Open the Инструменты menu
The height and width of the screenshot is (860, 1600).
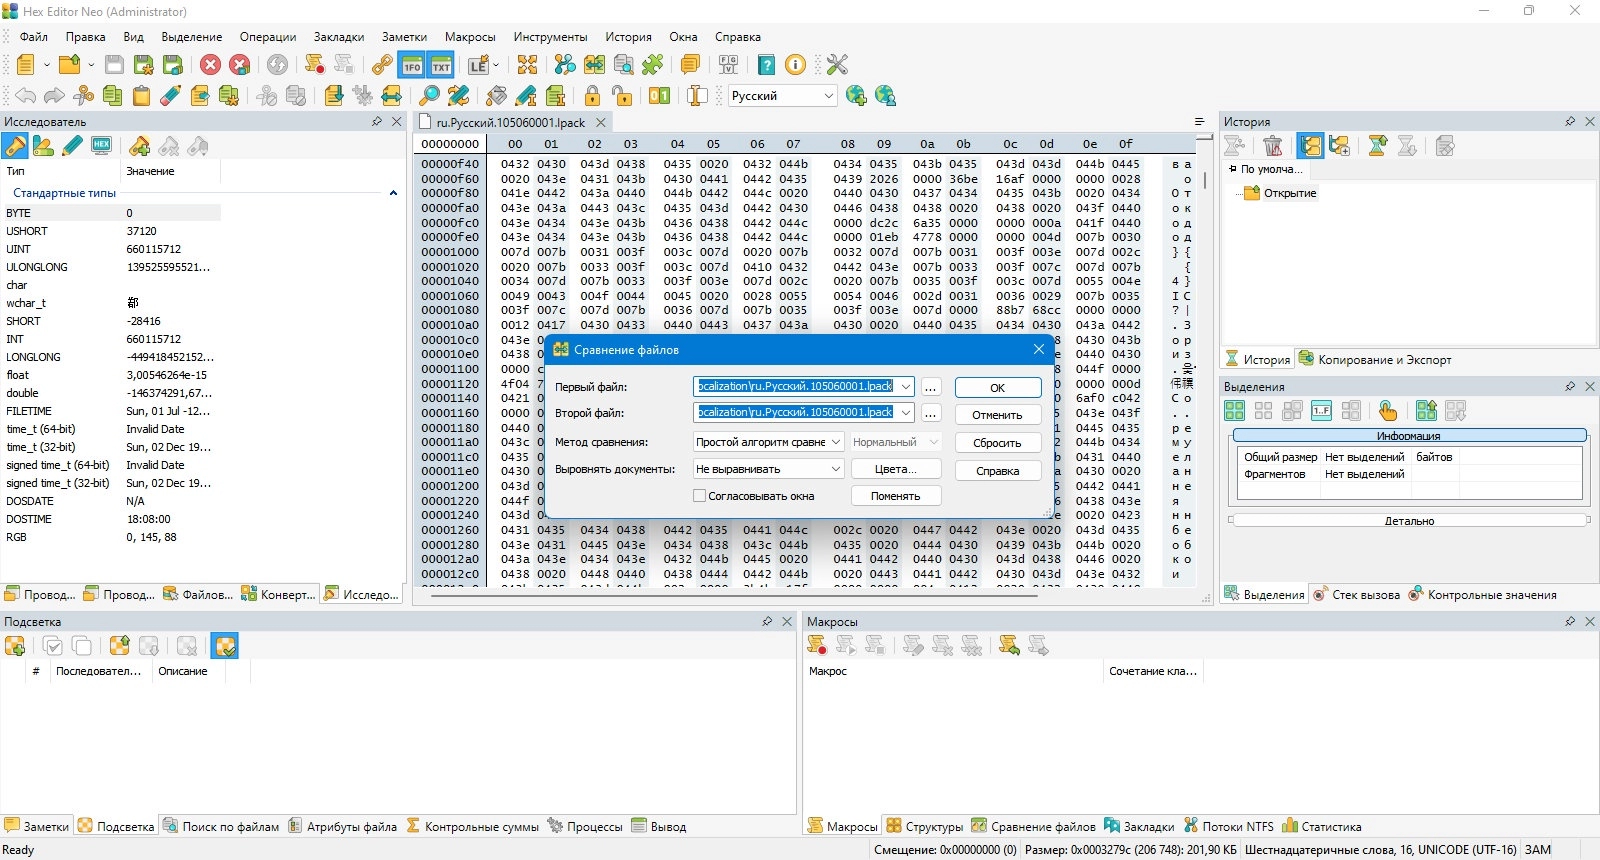pyautogui.click(x=550, y=37)
